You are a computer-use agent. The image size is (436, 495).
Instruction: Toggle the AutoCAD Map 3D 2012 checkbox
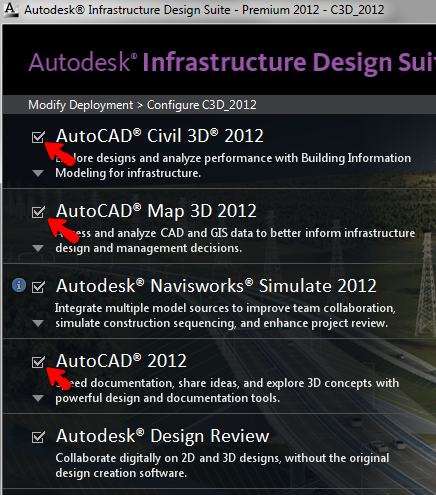(38, 212)
